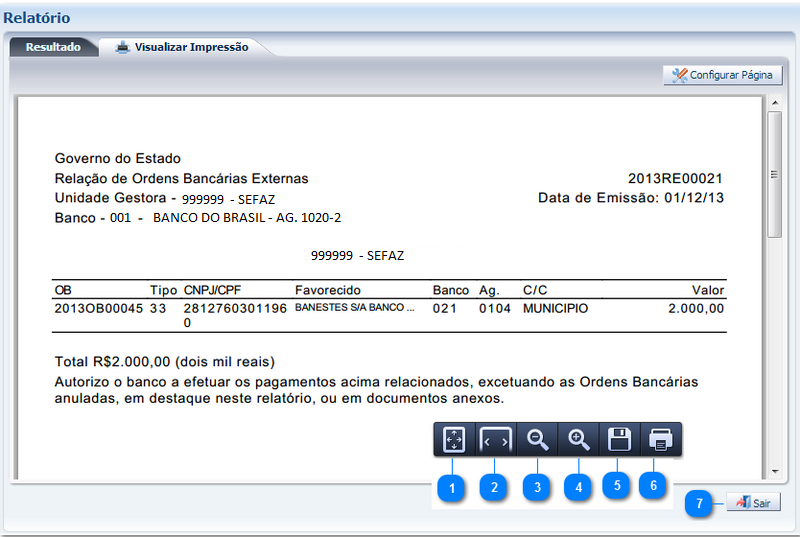Image resolution: width=800 pixels, height=537 pixels.
Task: Click the fit whole page icon
Action: coord(454,439)
